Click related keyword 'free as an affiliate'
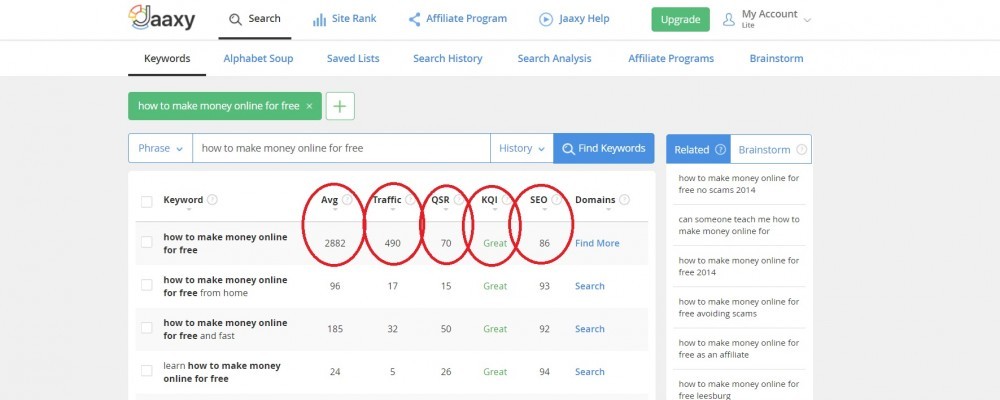 click(739, 348)
